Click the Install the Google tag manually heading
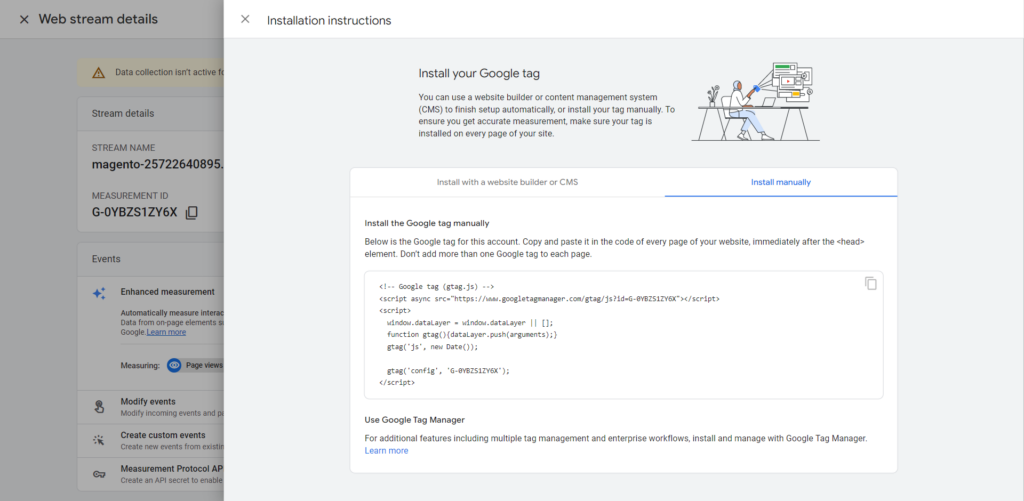This screenshot has width=1024, height=501. pos(427,223)
